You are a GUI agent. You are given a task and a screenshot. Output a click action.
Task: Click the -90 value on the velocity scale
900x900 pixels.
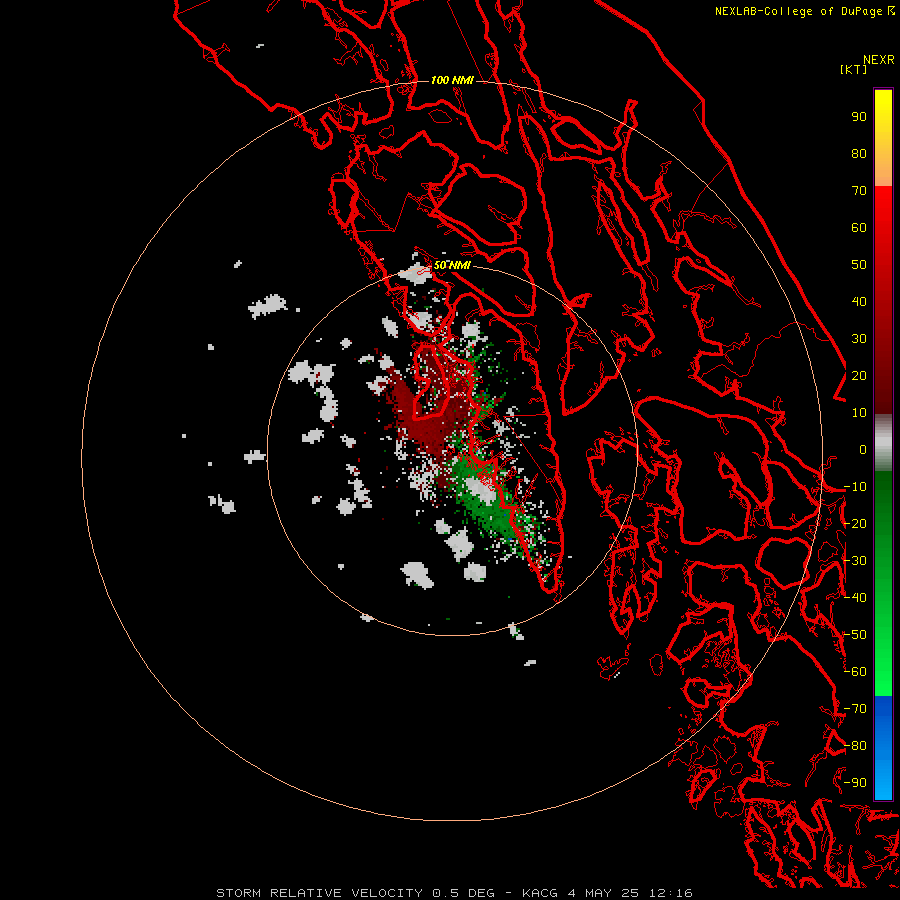pos(855,783)
